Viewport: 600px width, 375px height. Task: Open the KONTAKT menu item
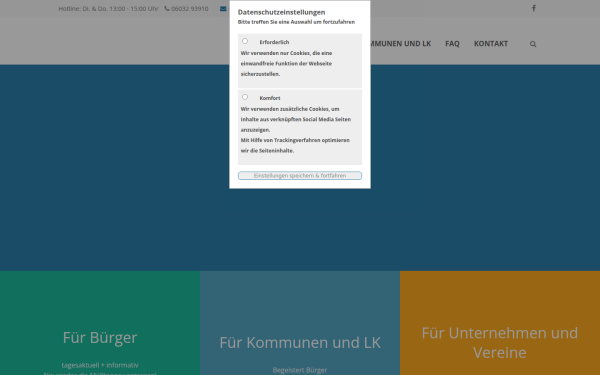tap(491, 44)
